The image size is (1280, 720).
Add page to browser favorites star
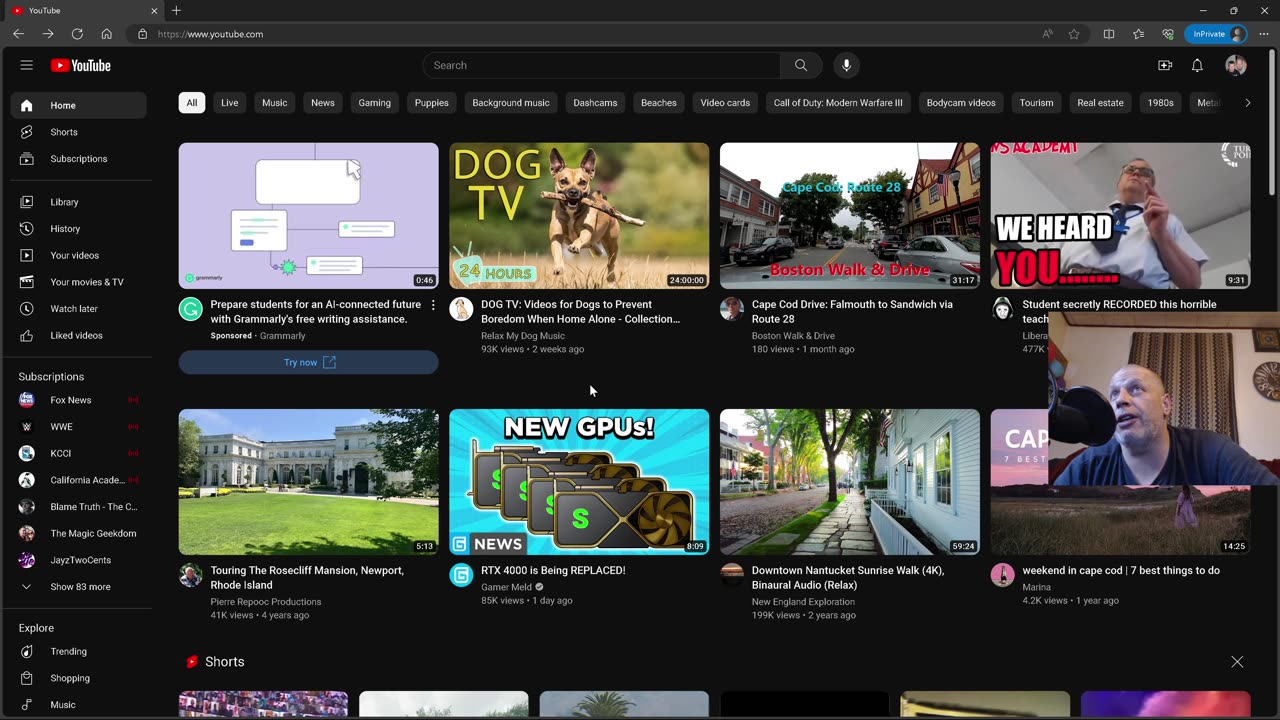pyautogui.click(x=1074, y=34)
